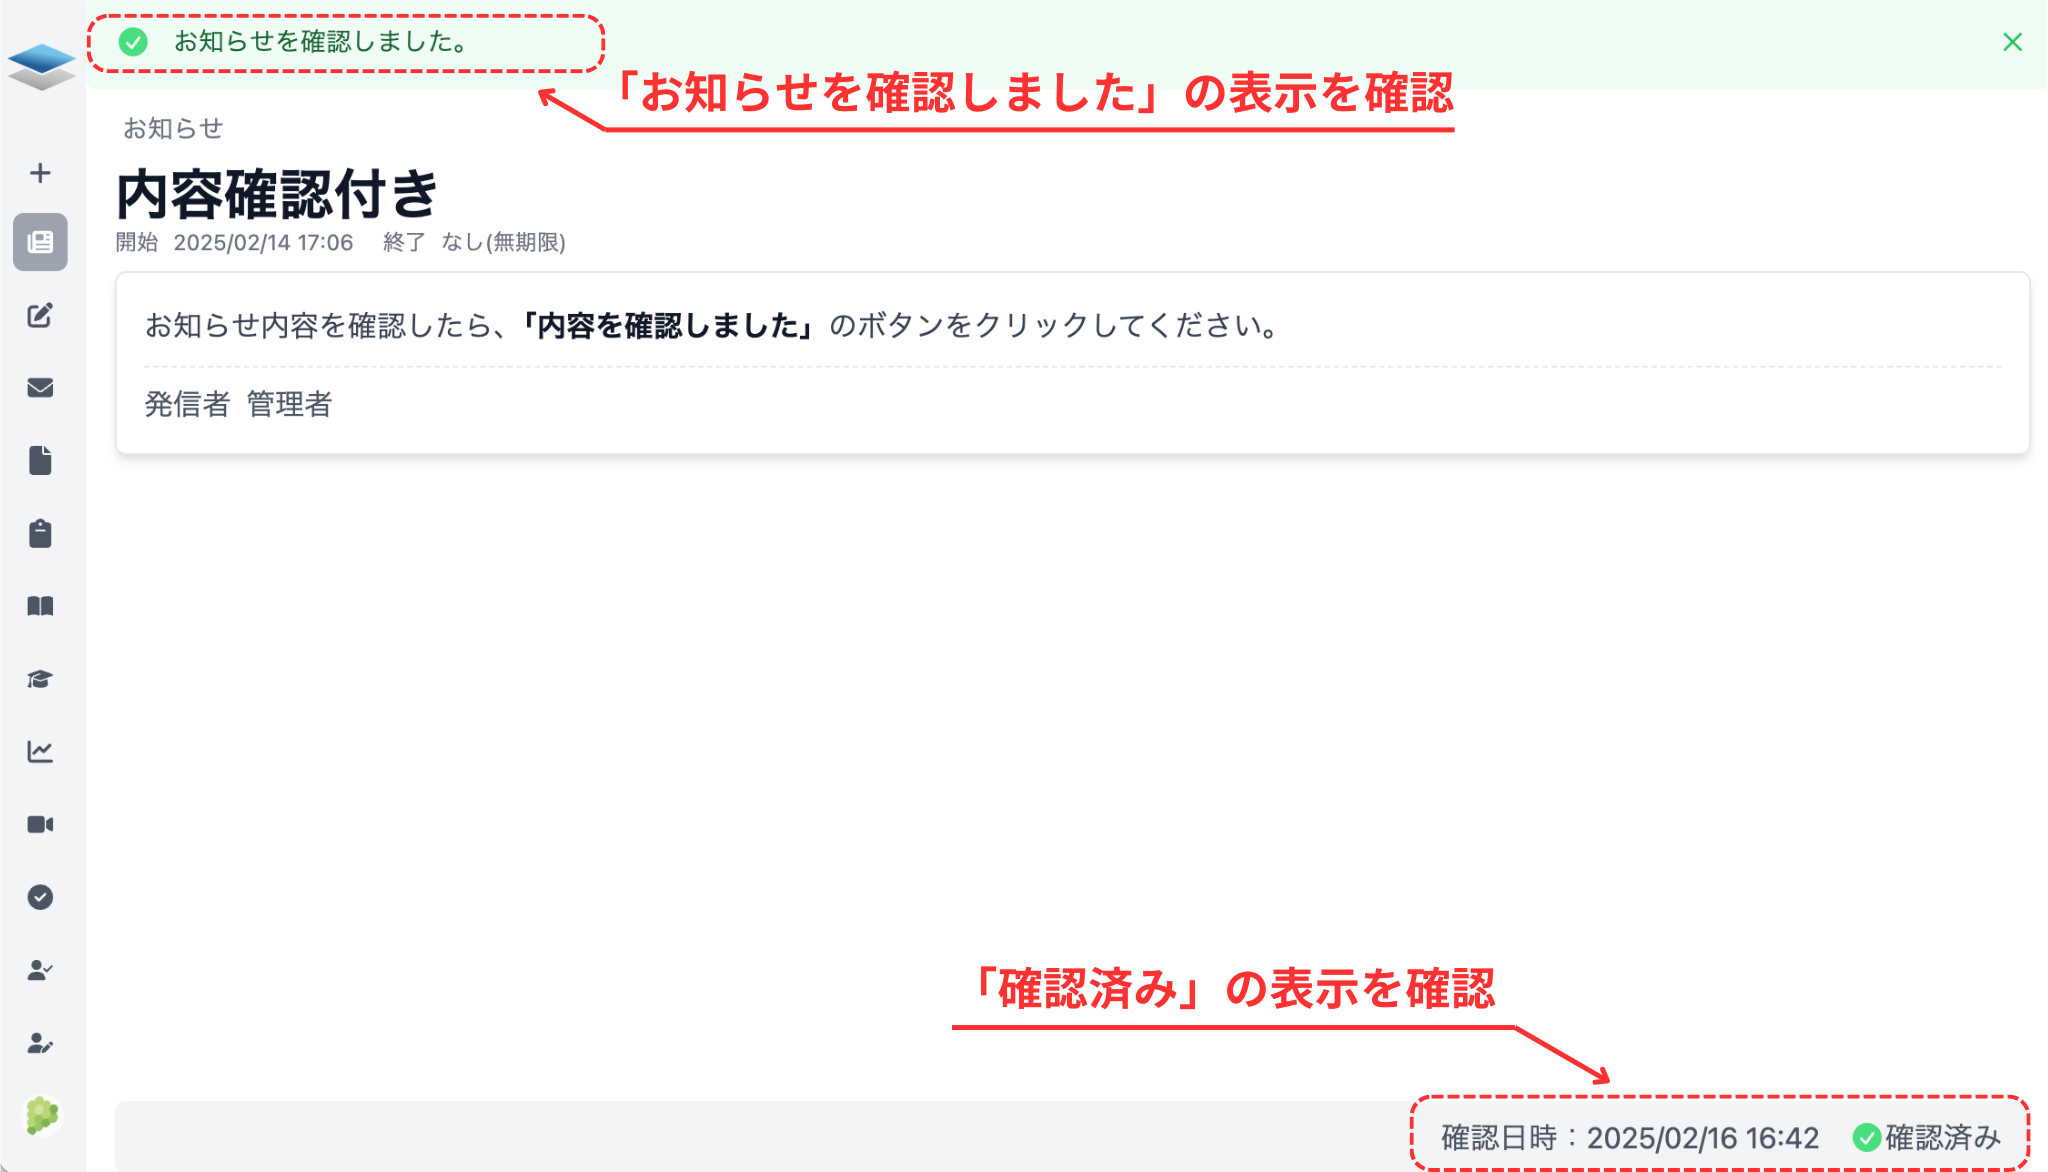This screenshot has height=1172, width=2048.
Task: Click the blue layers app logo
Action: point(40,63)
